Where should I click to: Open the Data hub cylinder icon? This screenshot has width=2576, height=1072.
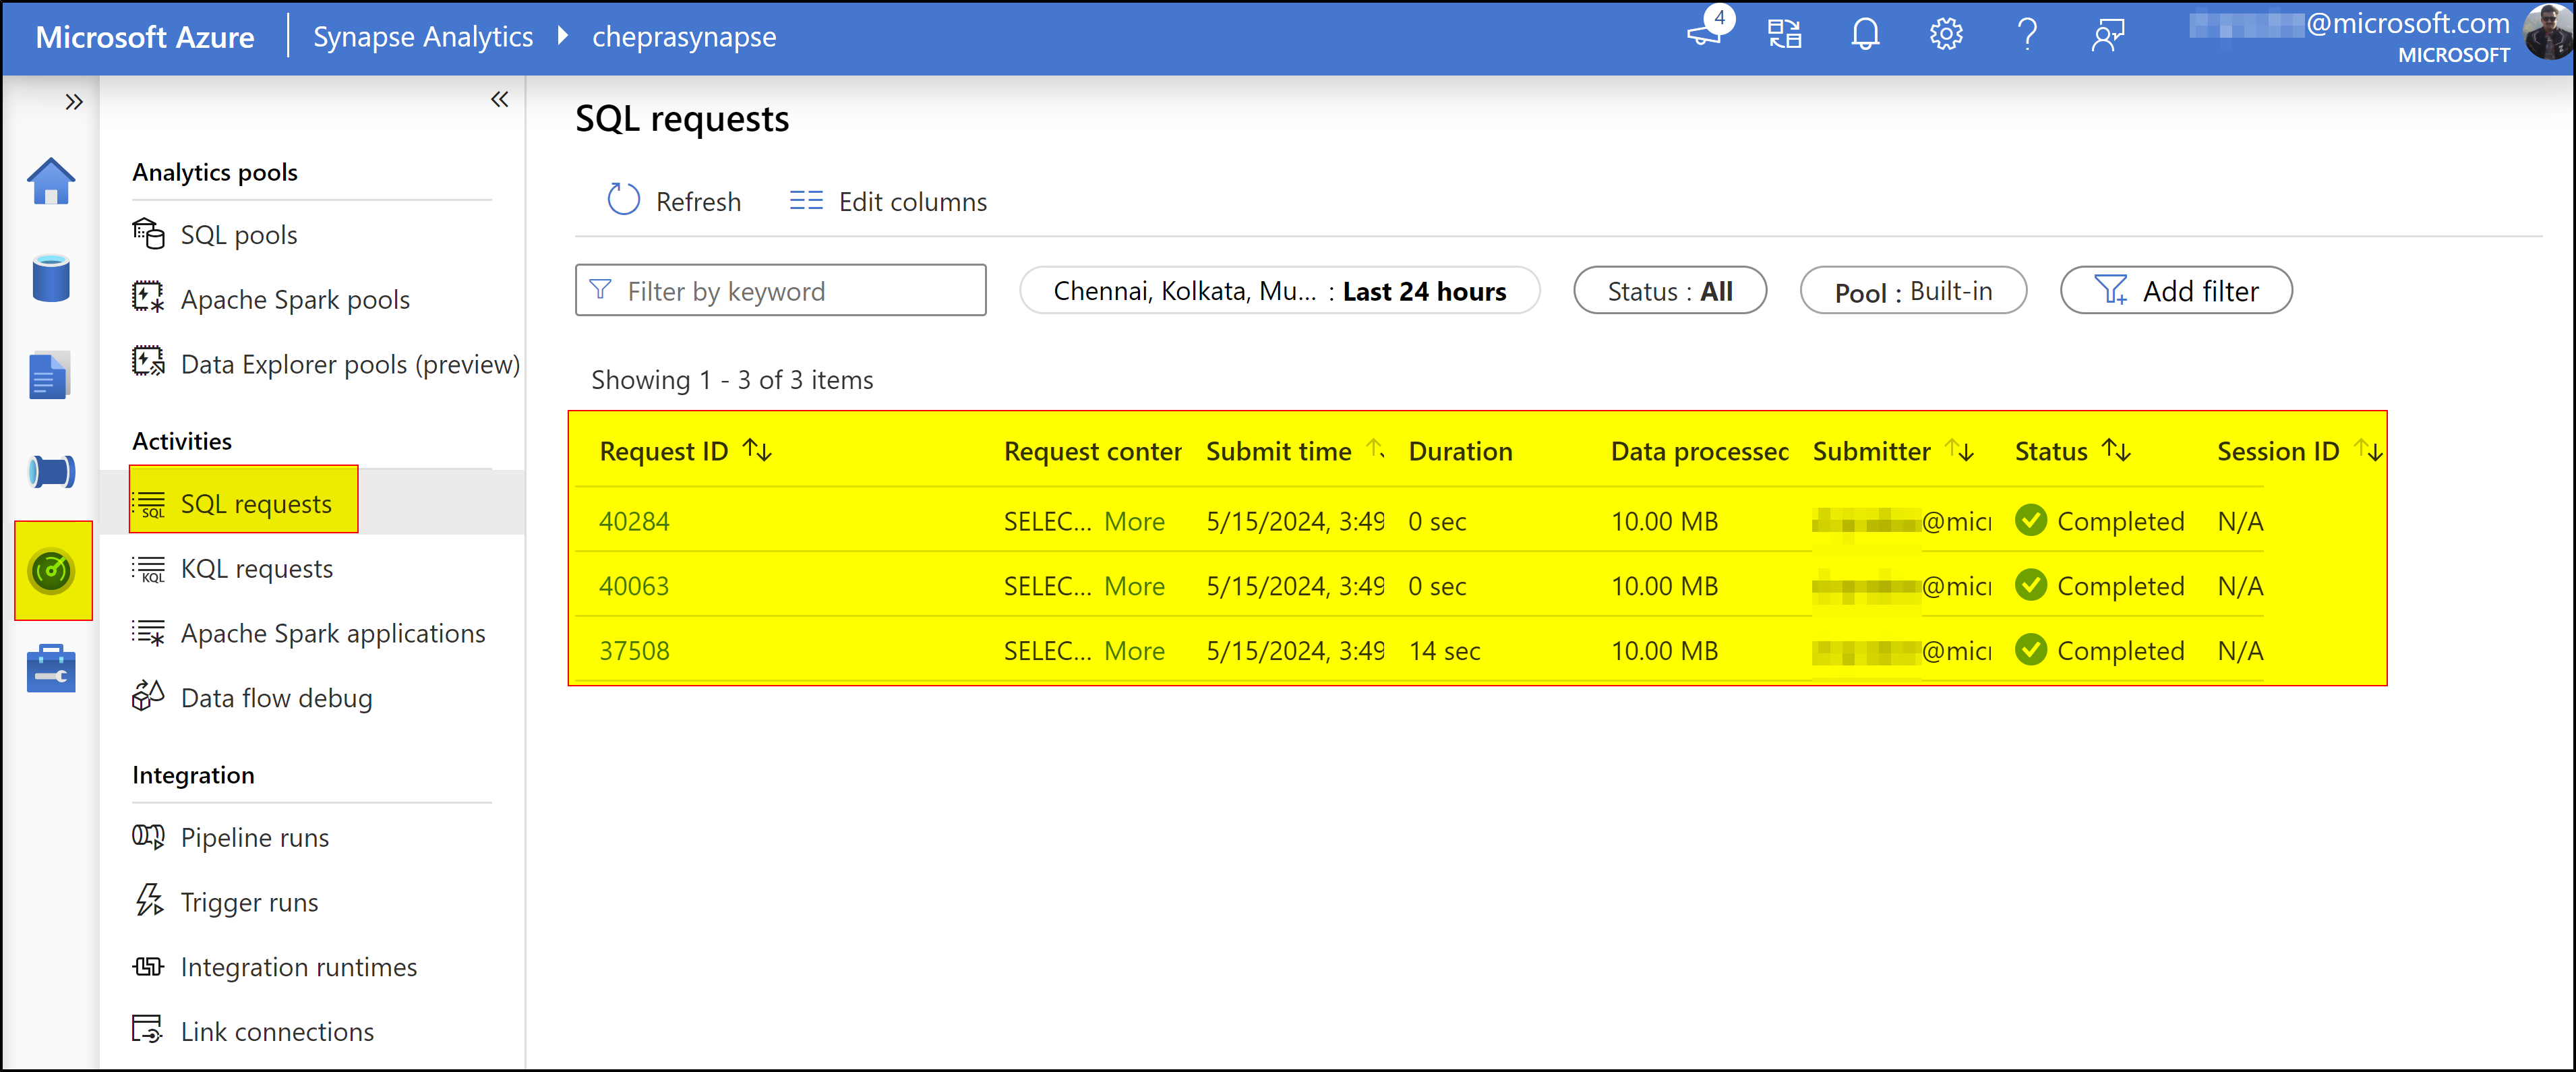pyautogui.click(x=51, y=278)
